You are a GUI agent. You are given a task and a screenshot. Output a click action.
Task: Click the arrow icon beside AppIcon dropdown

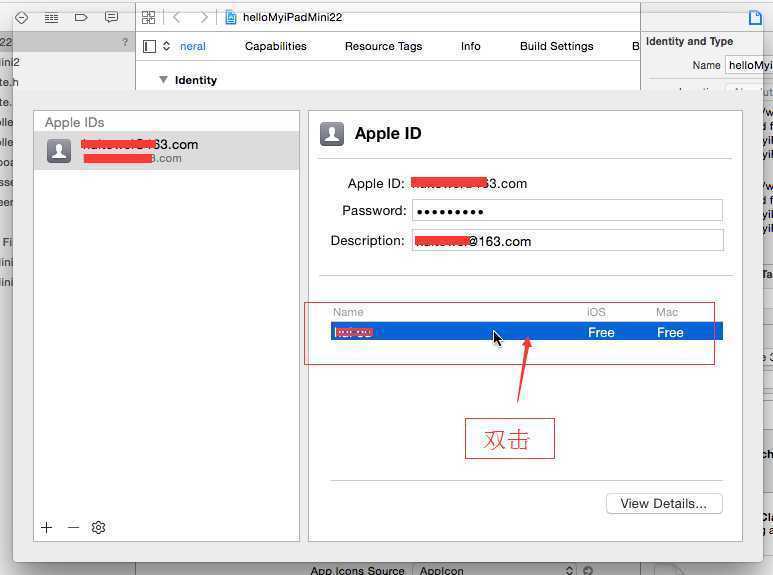click(588, 571)
